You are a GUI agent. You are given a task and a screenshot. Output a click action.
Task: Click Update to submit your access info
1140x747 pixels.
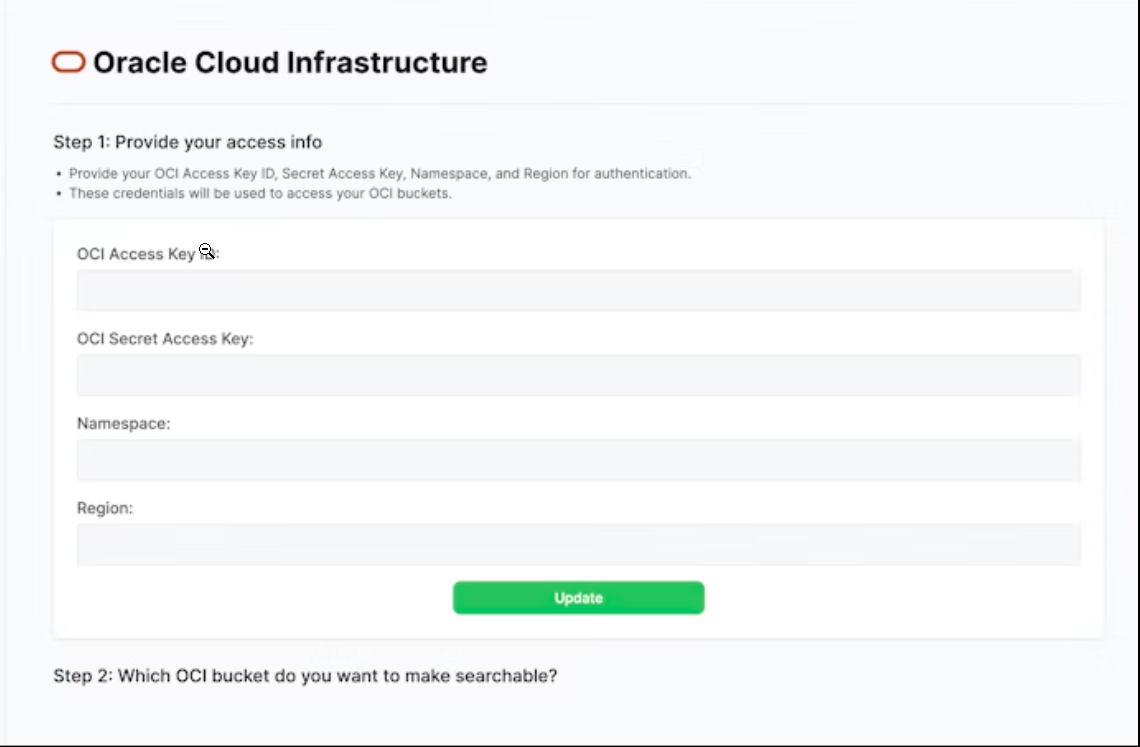[x=578, y=597]
